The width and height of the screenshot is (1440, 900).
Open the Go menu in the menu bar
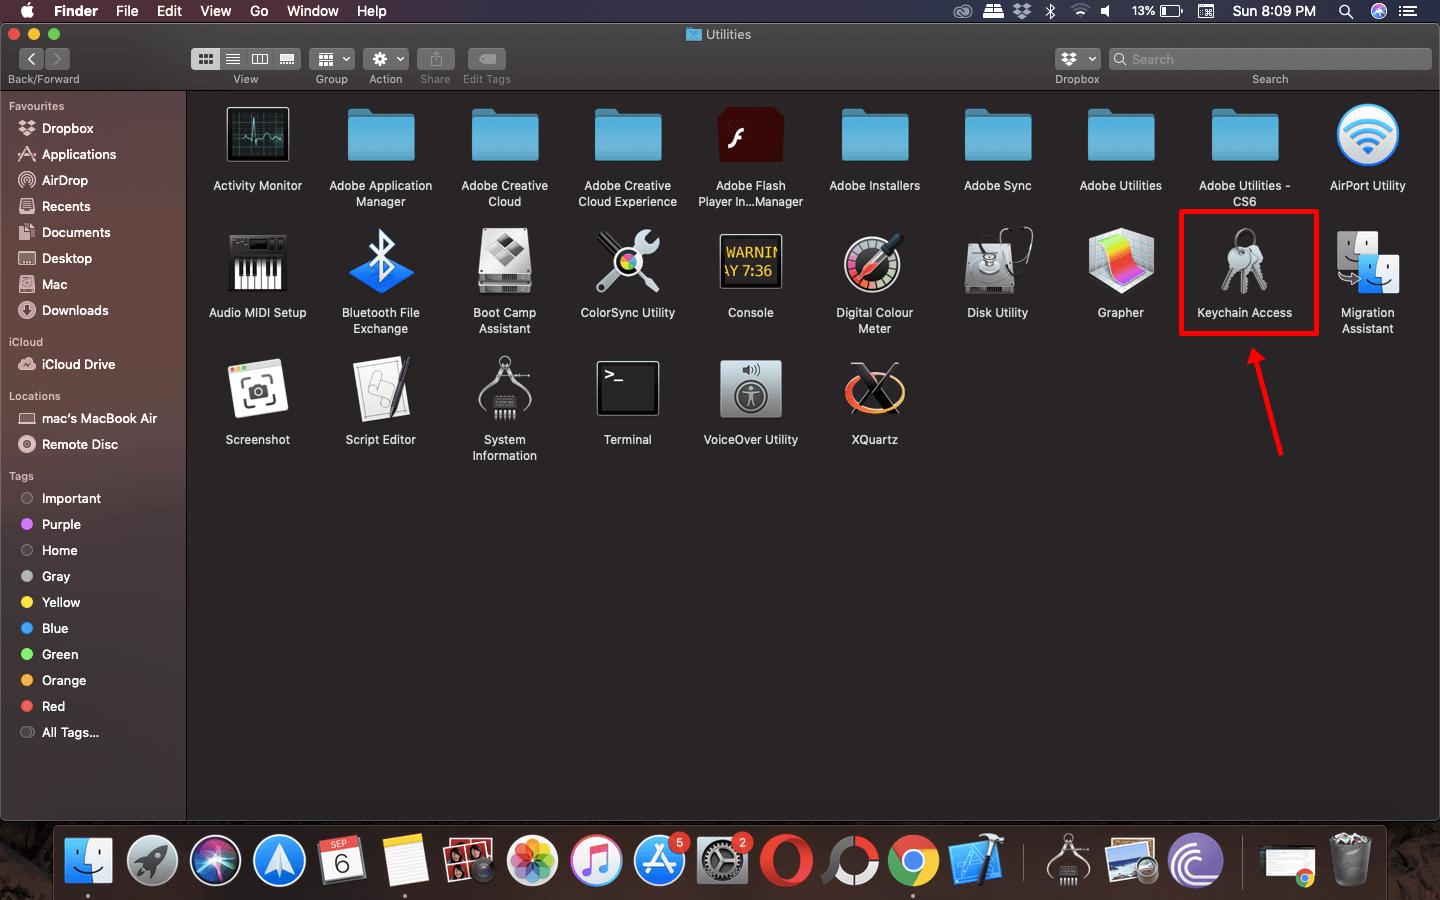click(259, 11)
